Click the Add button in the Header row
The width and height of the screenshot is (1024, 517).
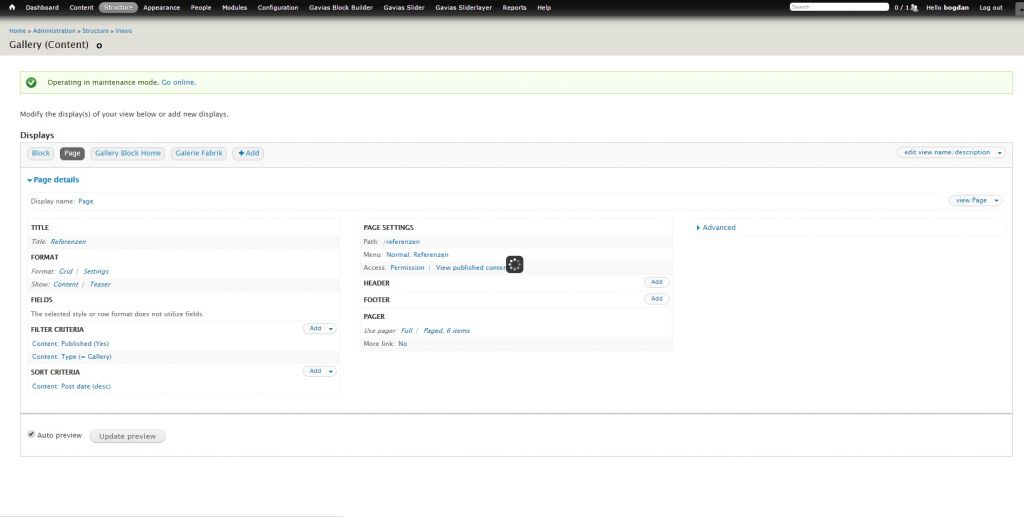[x=656, y=282]
